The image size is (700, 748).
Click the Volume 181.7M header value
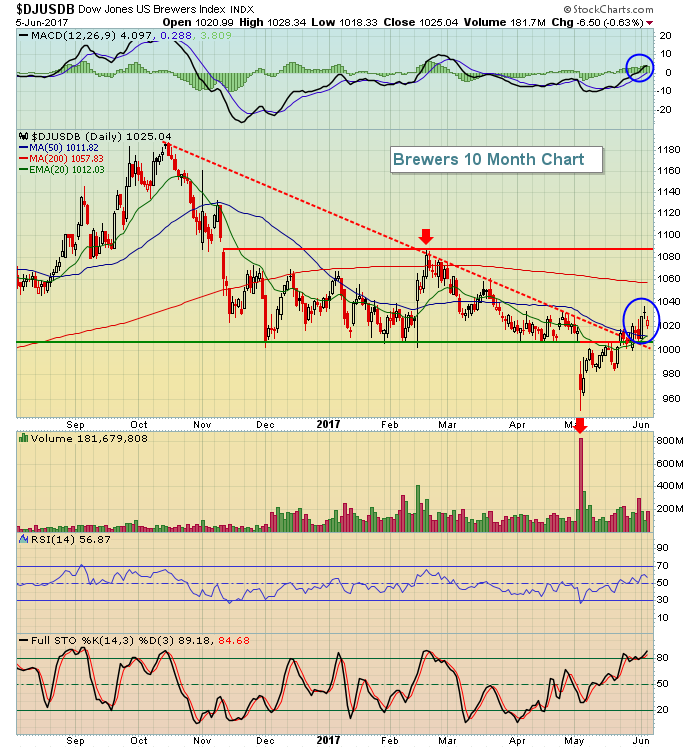click(504, 22)
